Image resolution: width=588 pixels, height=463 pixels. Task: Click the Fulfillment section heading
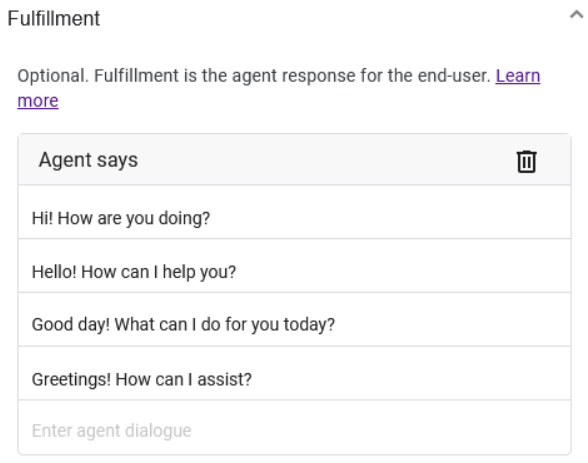coord(54,18)
